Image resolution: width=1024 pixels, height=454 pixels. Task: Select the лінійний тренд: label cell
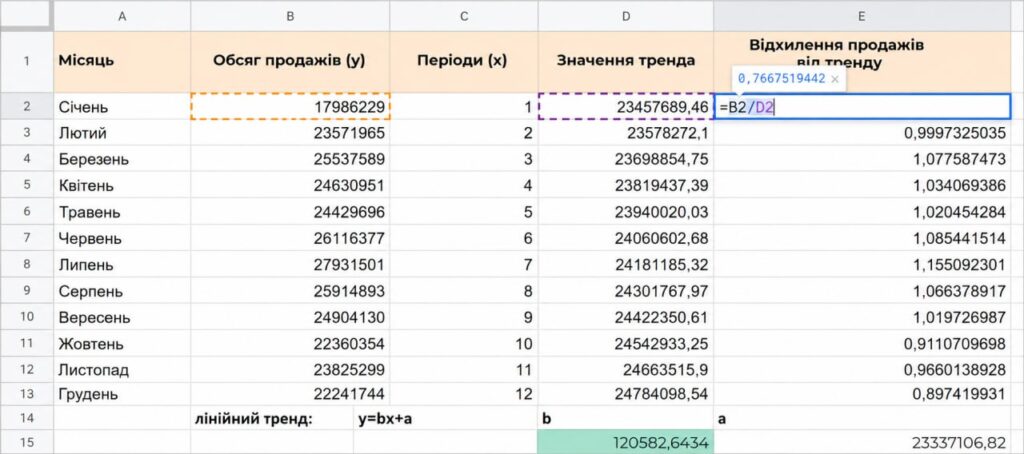[x=272, y=418]
